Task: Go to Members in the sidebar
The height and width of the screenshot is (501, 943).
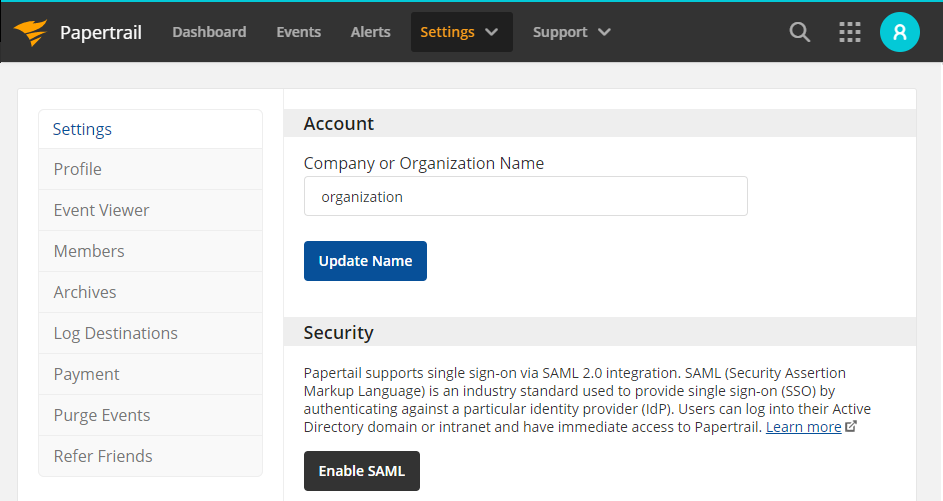Action: [x=89, y=251]
